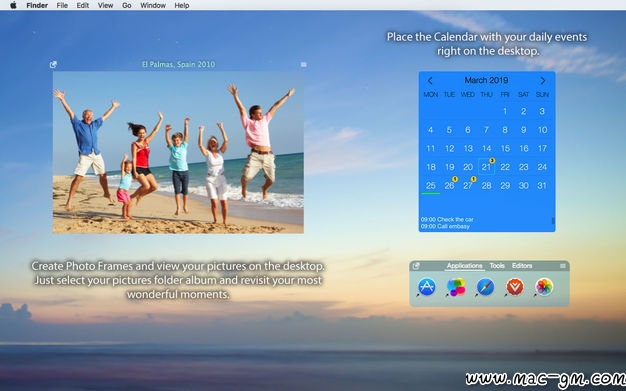The image size is (626, 391).
Task: Click the 'March 2019' calendar title
Action: pos(486,80)
